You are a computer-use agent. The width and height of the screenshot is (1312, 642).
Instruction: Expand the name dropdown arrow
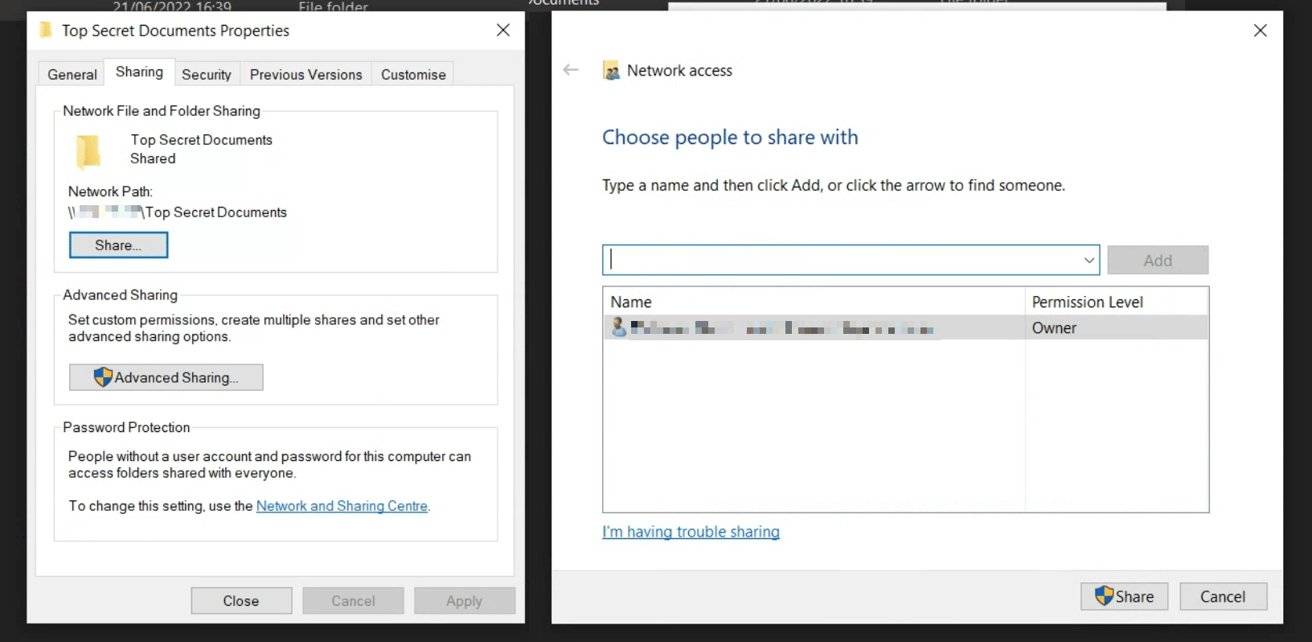pos(1088,260)
